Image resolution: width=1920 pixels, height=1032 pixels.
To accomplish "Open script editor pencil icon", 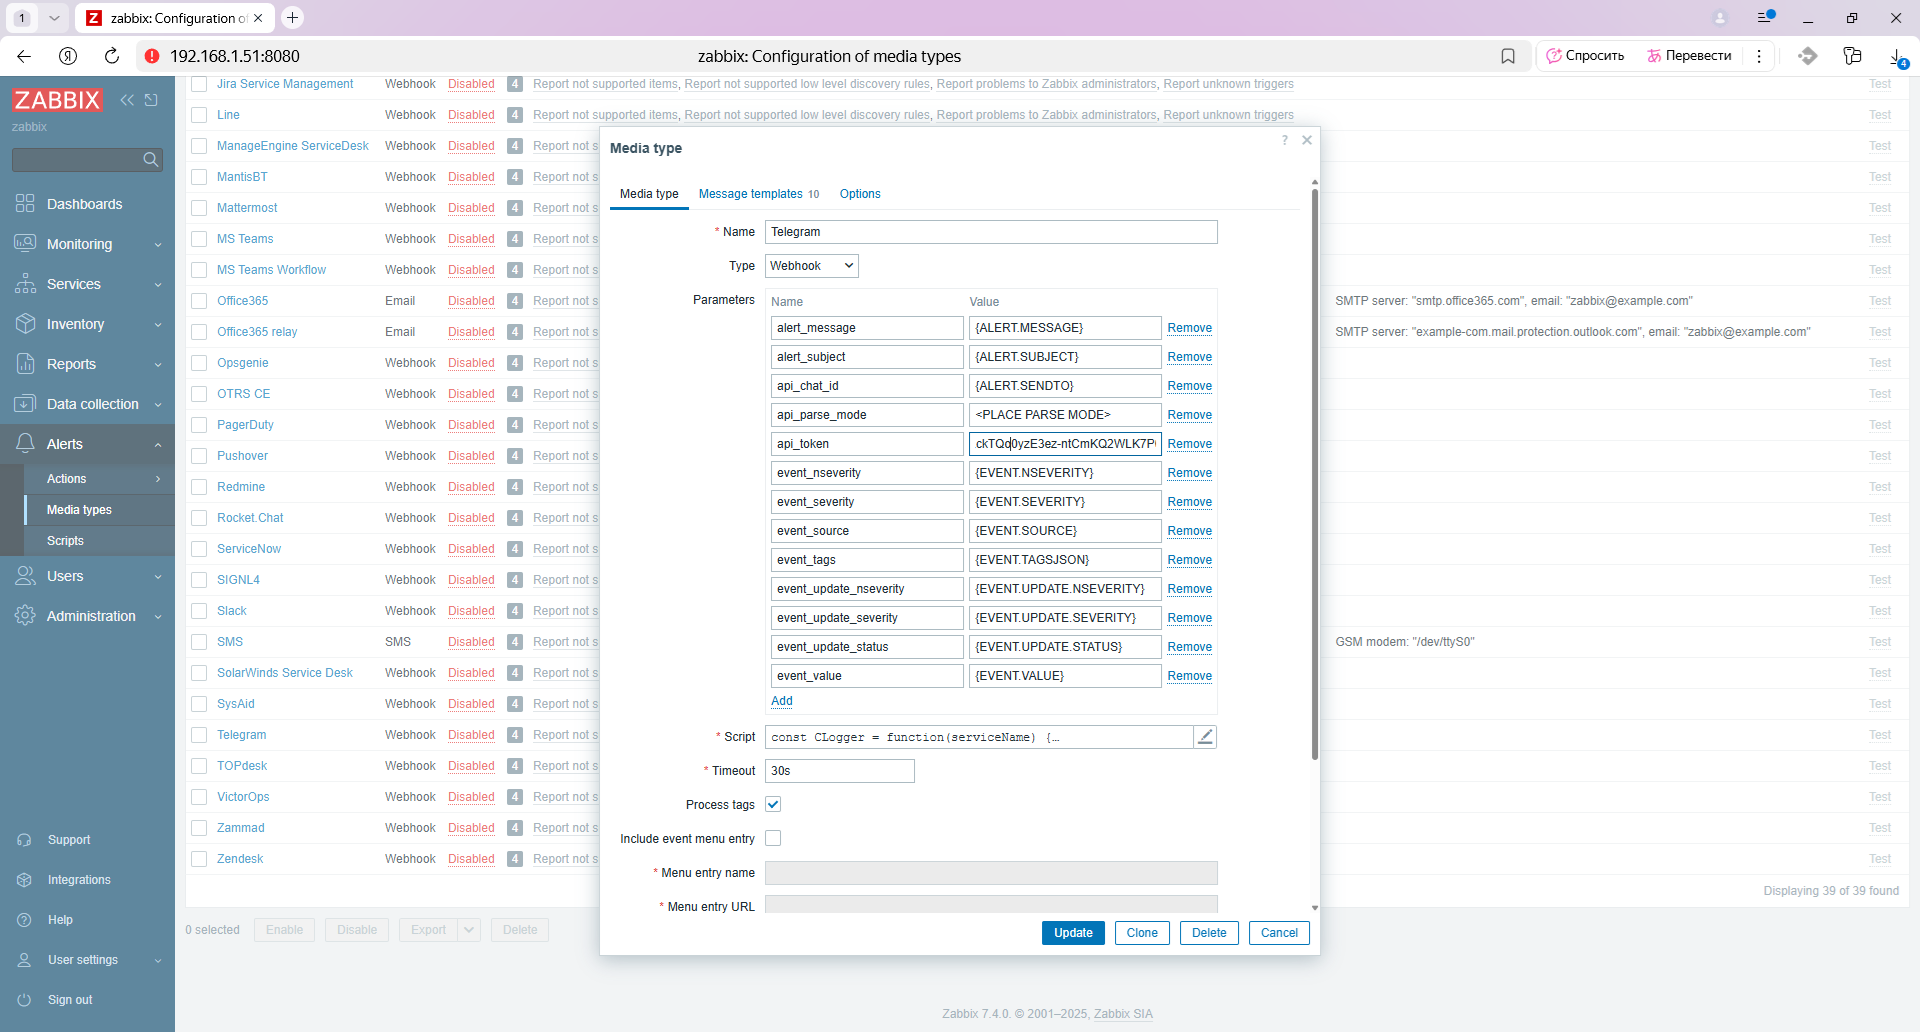I will (x=1205, y=737).
